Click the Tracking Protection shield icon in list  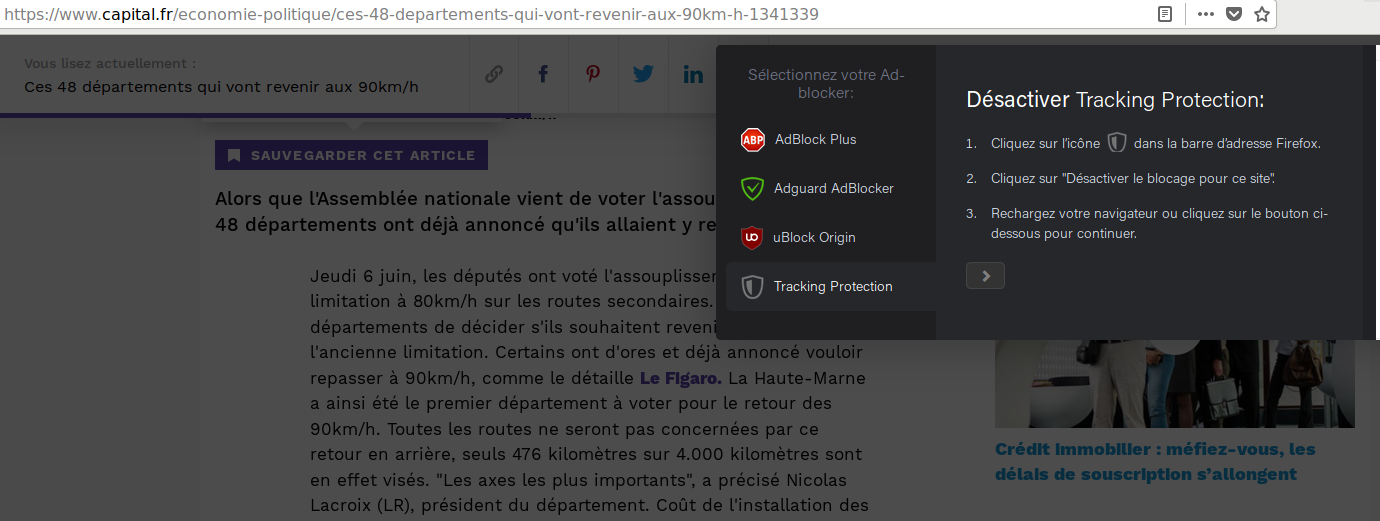752,287
